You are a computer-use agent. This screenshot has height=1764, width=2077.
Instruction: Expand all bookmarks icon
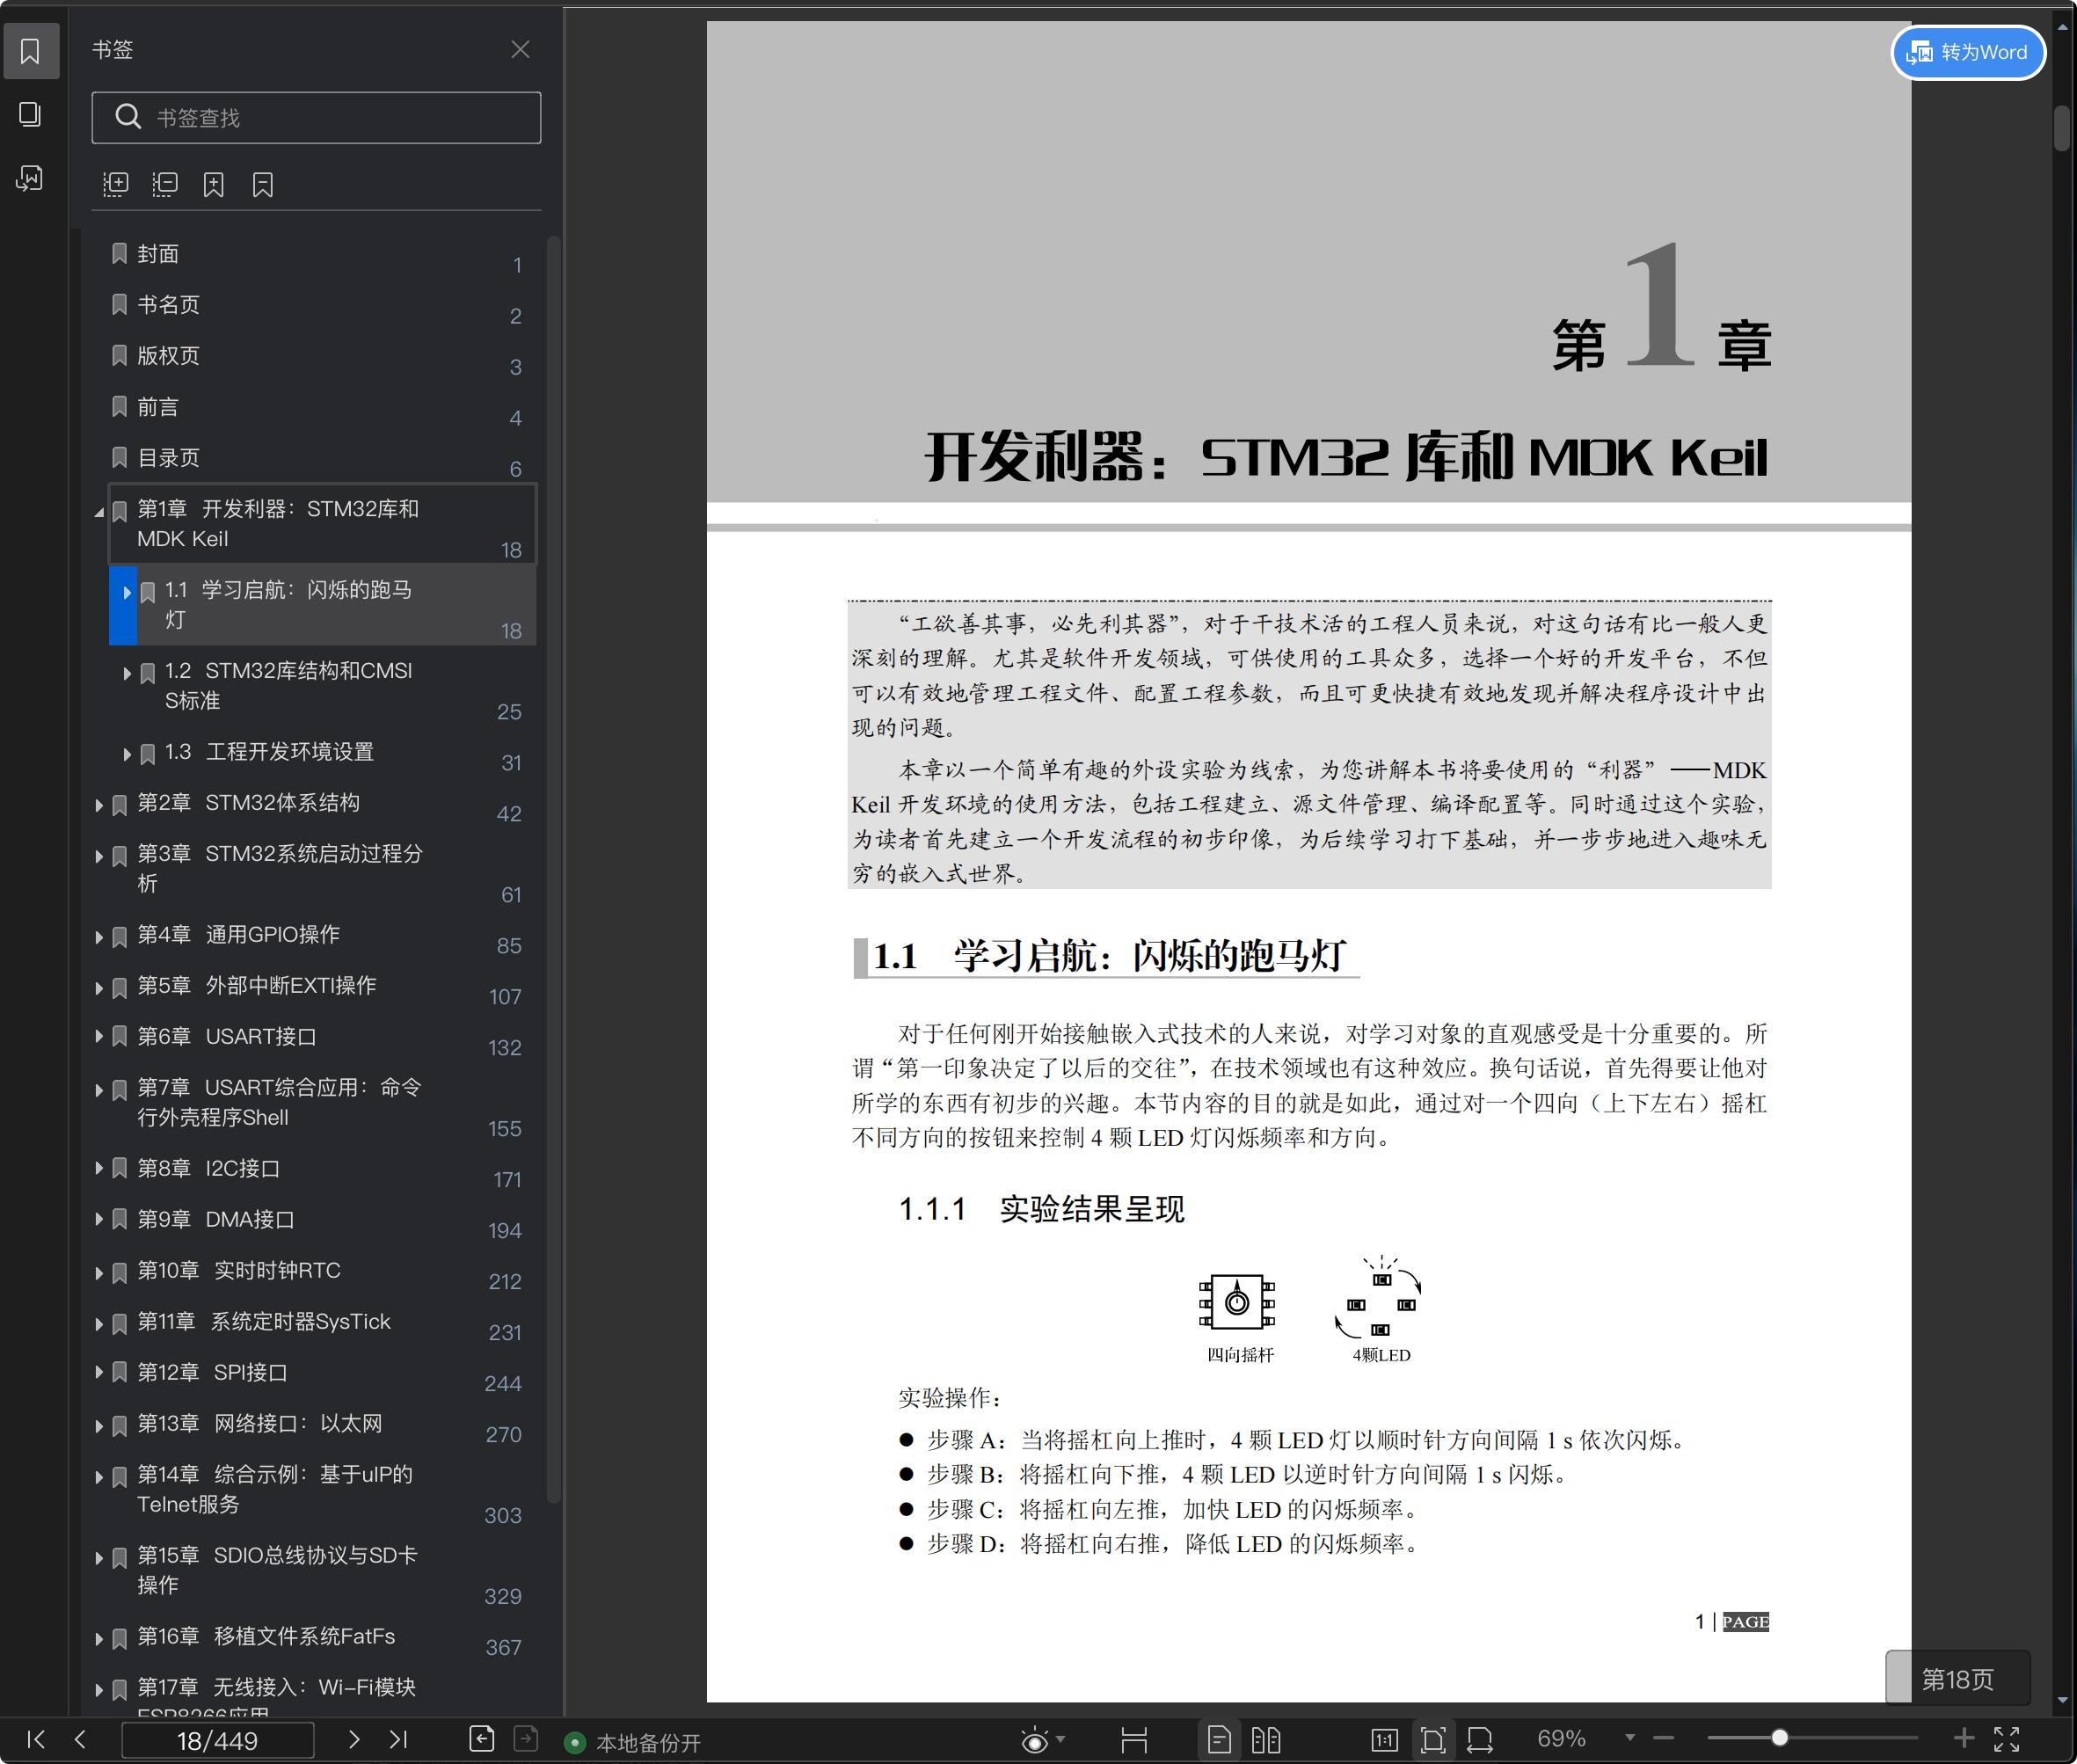116,184
